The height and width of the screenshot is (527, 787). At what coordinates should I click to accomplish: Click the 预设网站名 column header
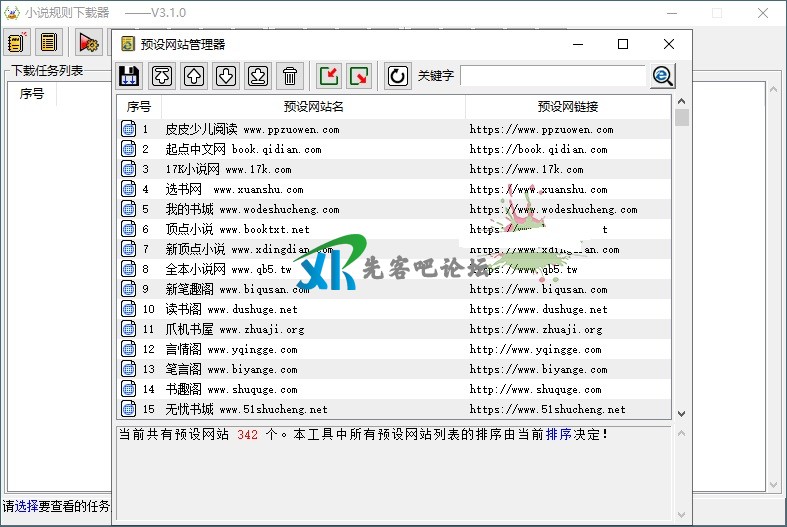pyautogui.click(x=313, y=107)
